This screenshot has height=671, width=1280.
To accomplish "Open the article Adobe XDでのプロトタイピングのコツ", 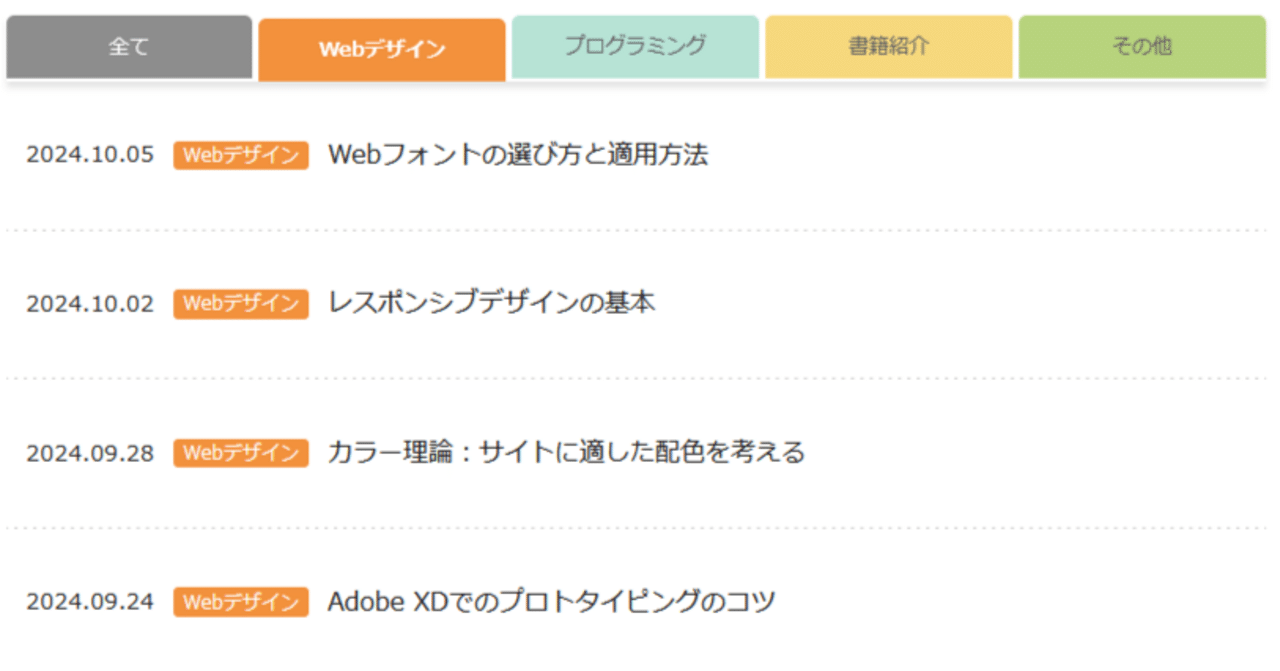I will tap(550, 601).
